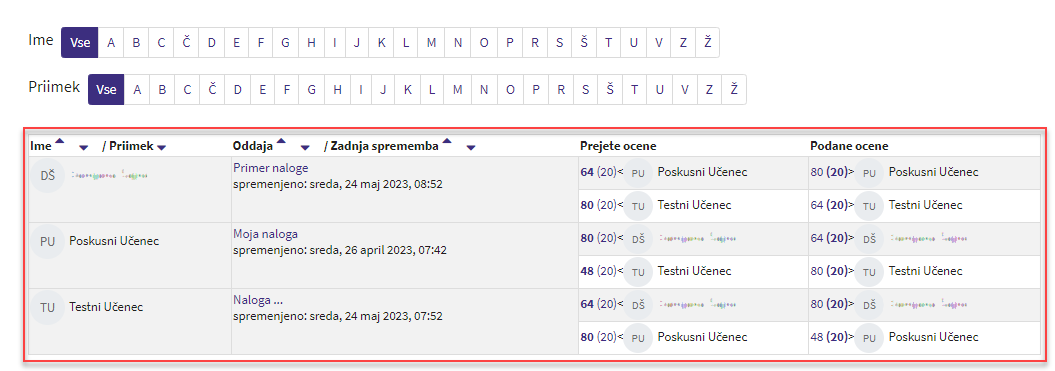Click the DŠ avatar in the Ime column
1055x371 pixels.
pyautogui.click(x=47, y=175)
